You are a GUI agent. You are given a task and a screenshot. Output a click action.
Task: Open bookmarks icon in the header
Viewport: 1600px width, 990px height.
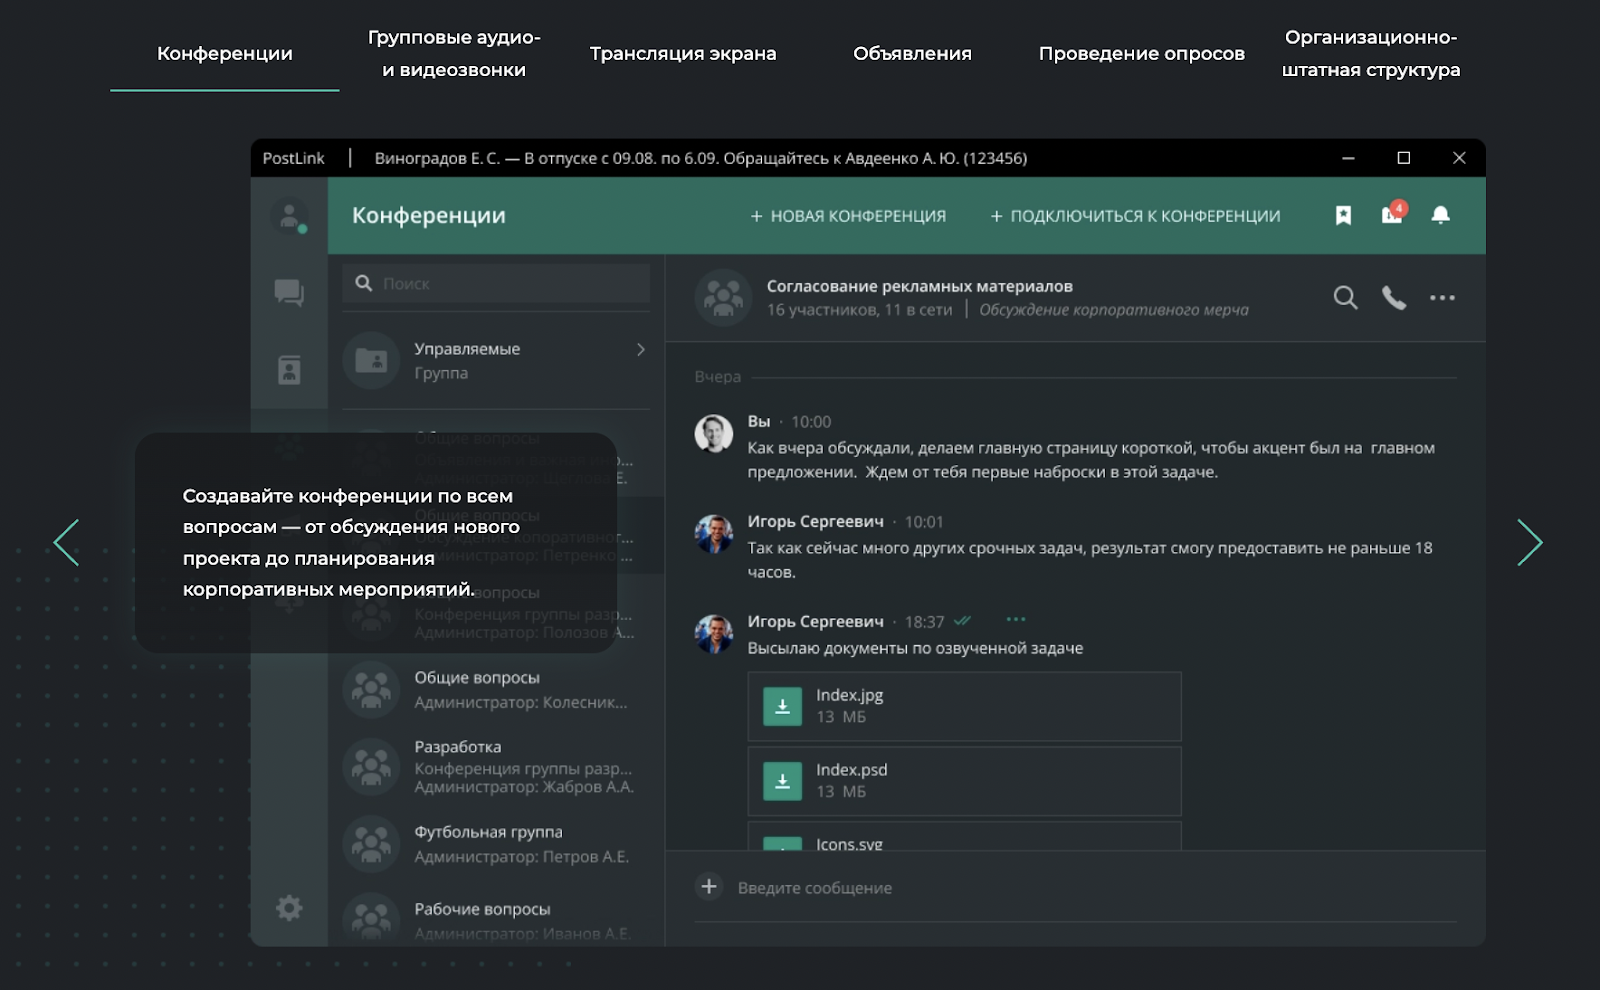1343,215
